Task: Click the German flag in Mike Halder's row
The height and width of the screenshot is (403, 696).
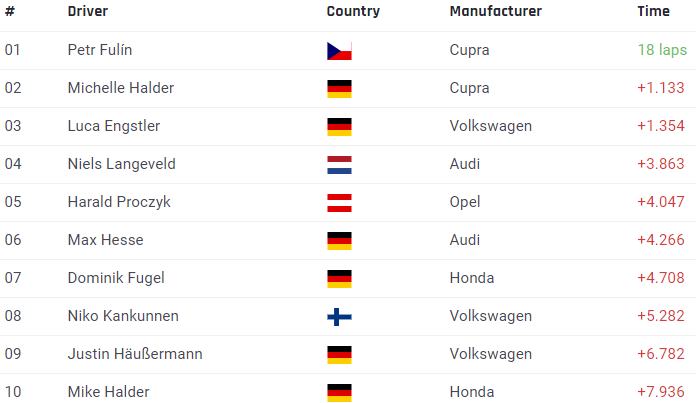Action: (x=339, y=393)
